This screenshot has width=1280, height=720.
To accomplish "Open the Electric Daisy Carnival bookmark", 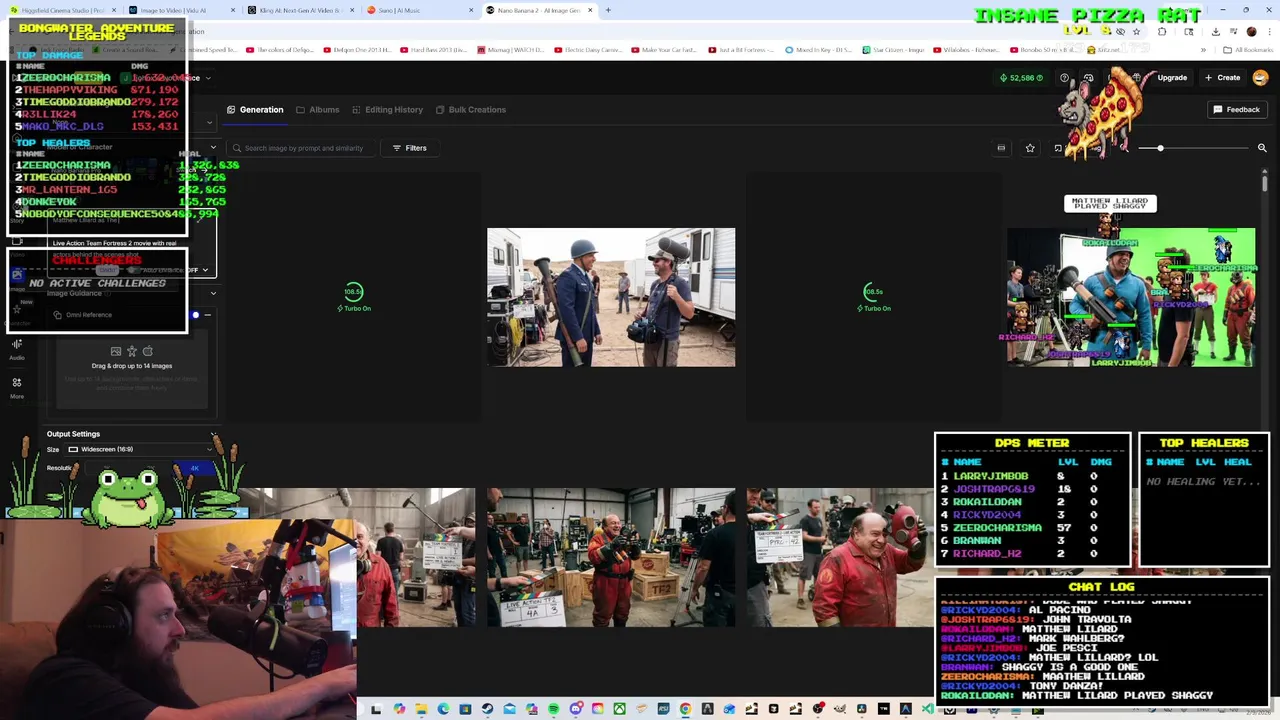I will [x=586, y=49].
